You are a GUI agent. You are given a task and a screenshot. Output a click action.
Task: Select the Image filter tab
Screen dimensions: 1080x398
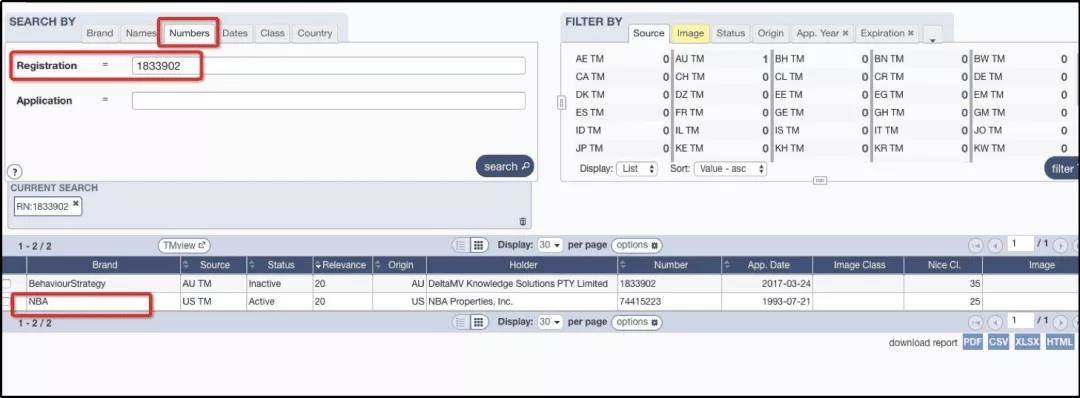[690, 33]
